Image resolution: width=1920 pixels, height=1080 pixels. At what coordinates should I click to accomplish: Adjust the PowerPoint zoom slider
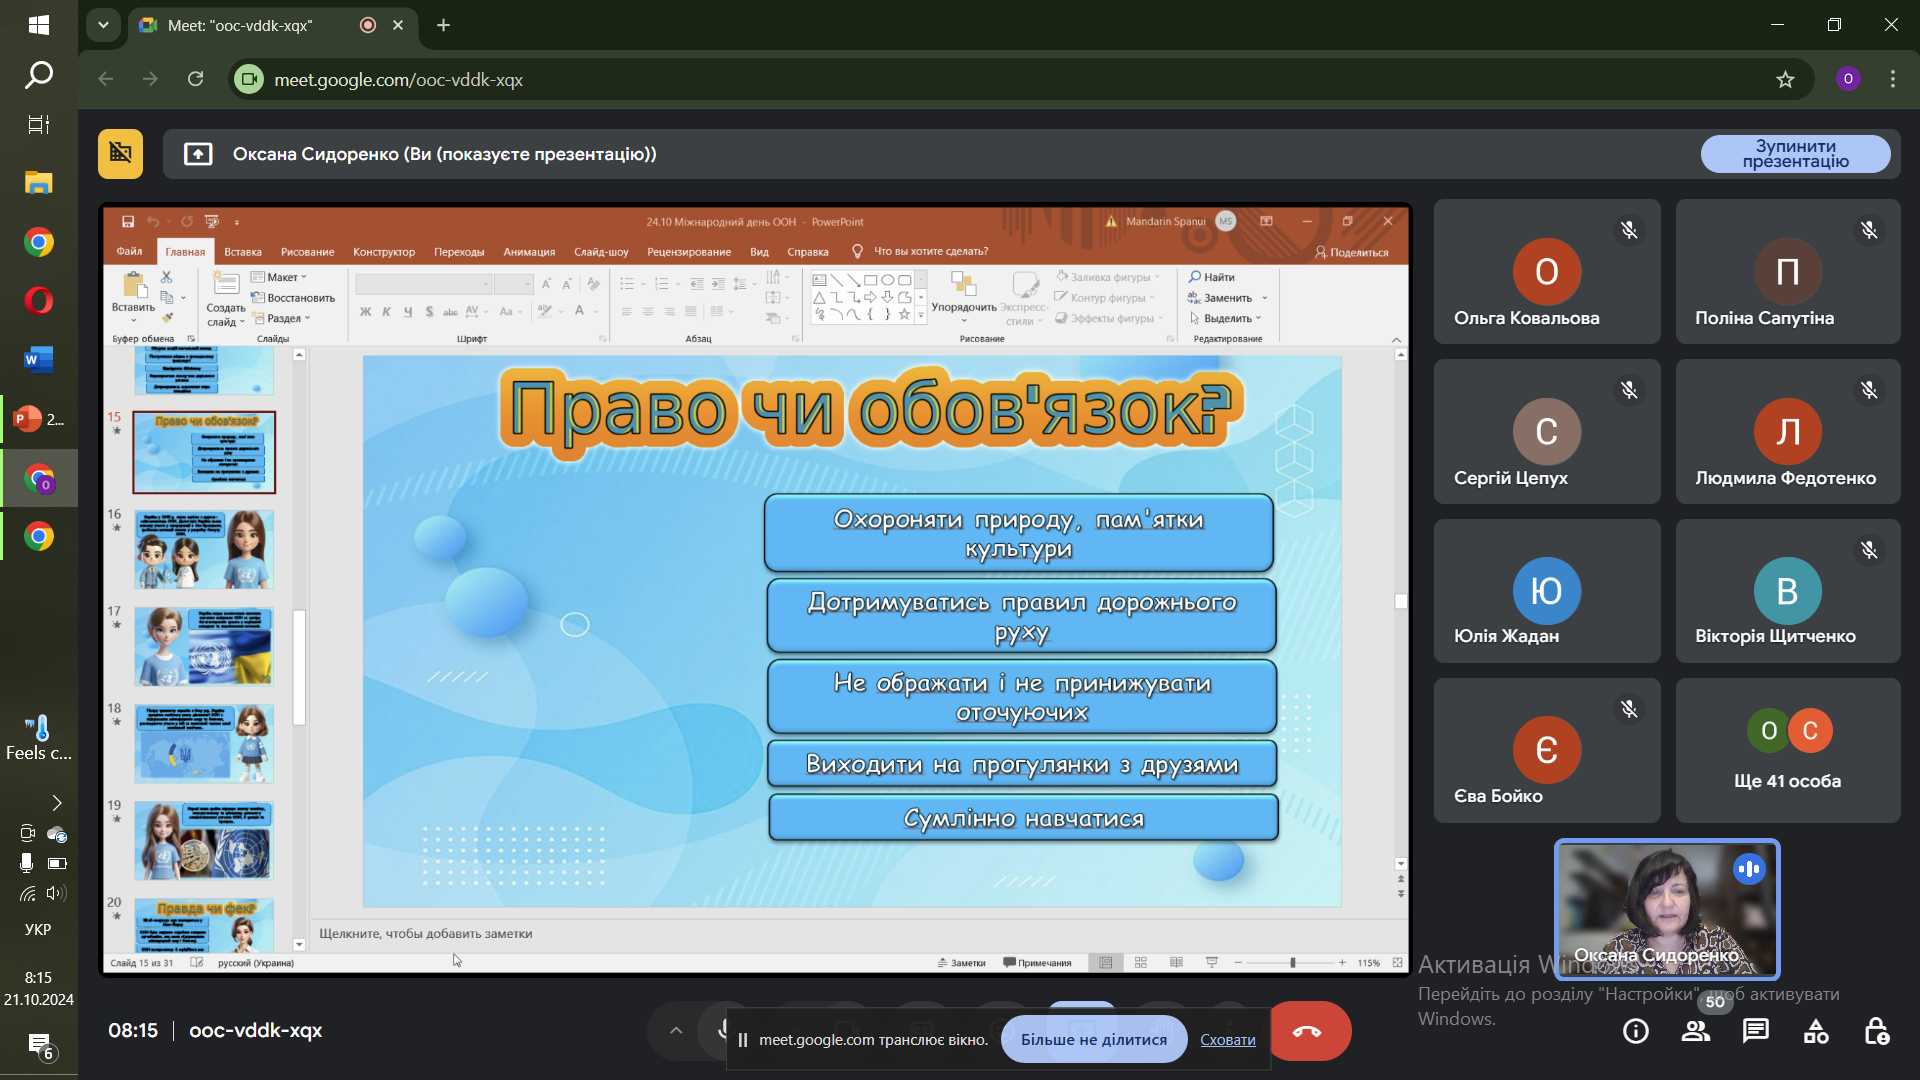tap(1292, 963)
